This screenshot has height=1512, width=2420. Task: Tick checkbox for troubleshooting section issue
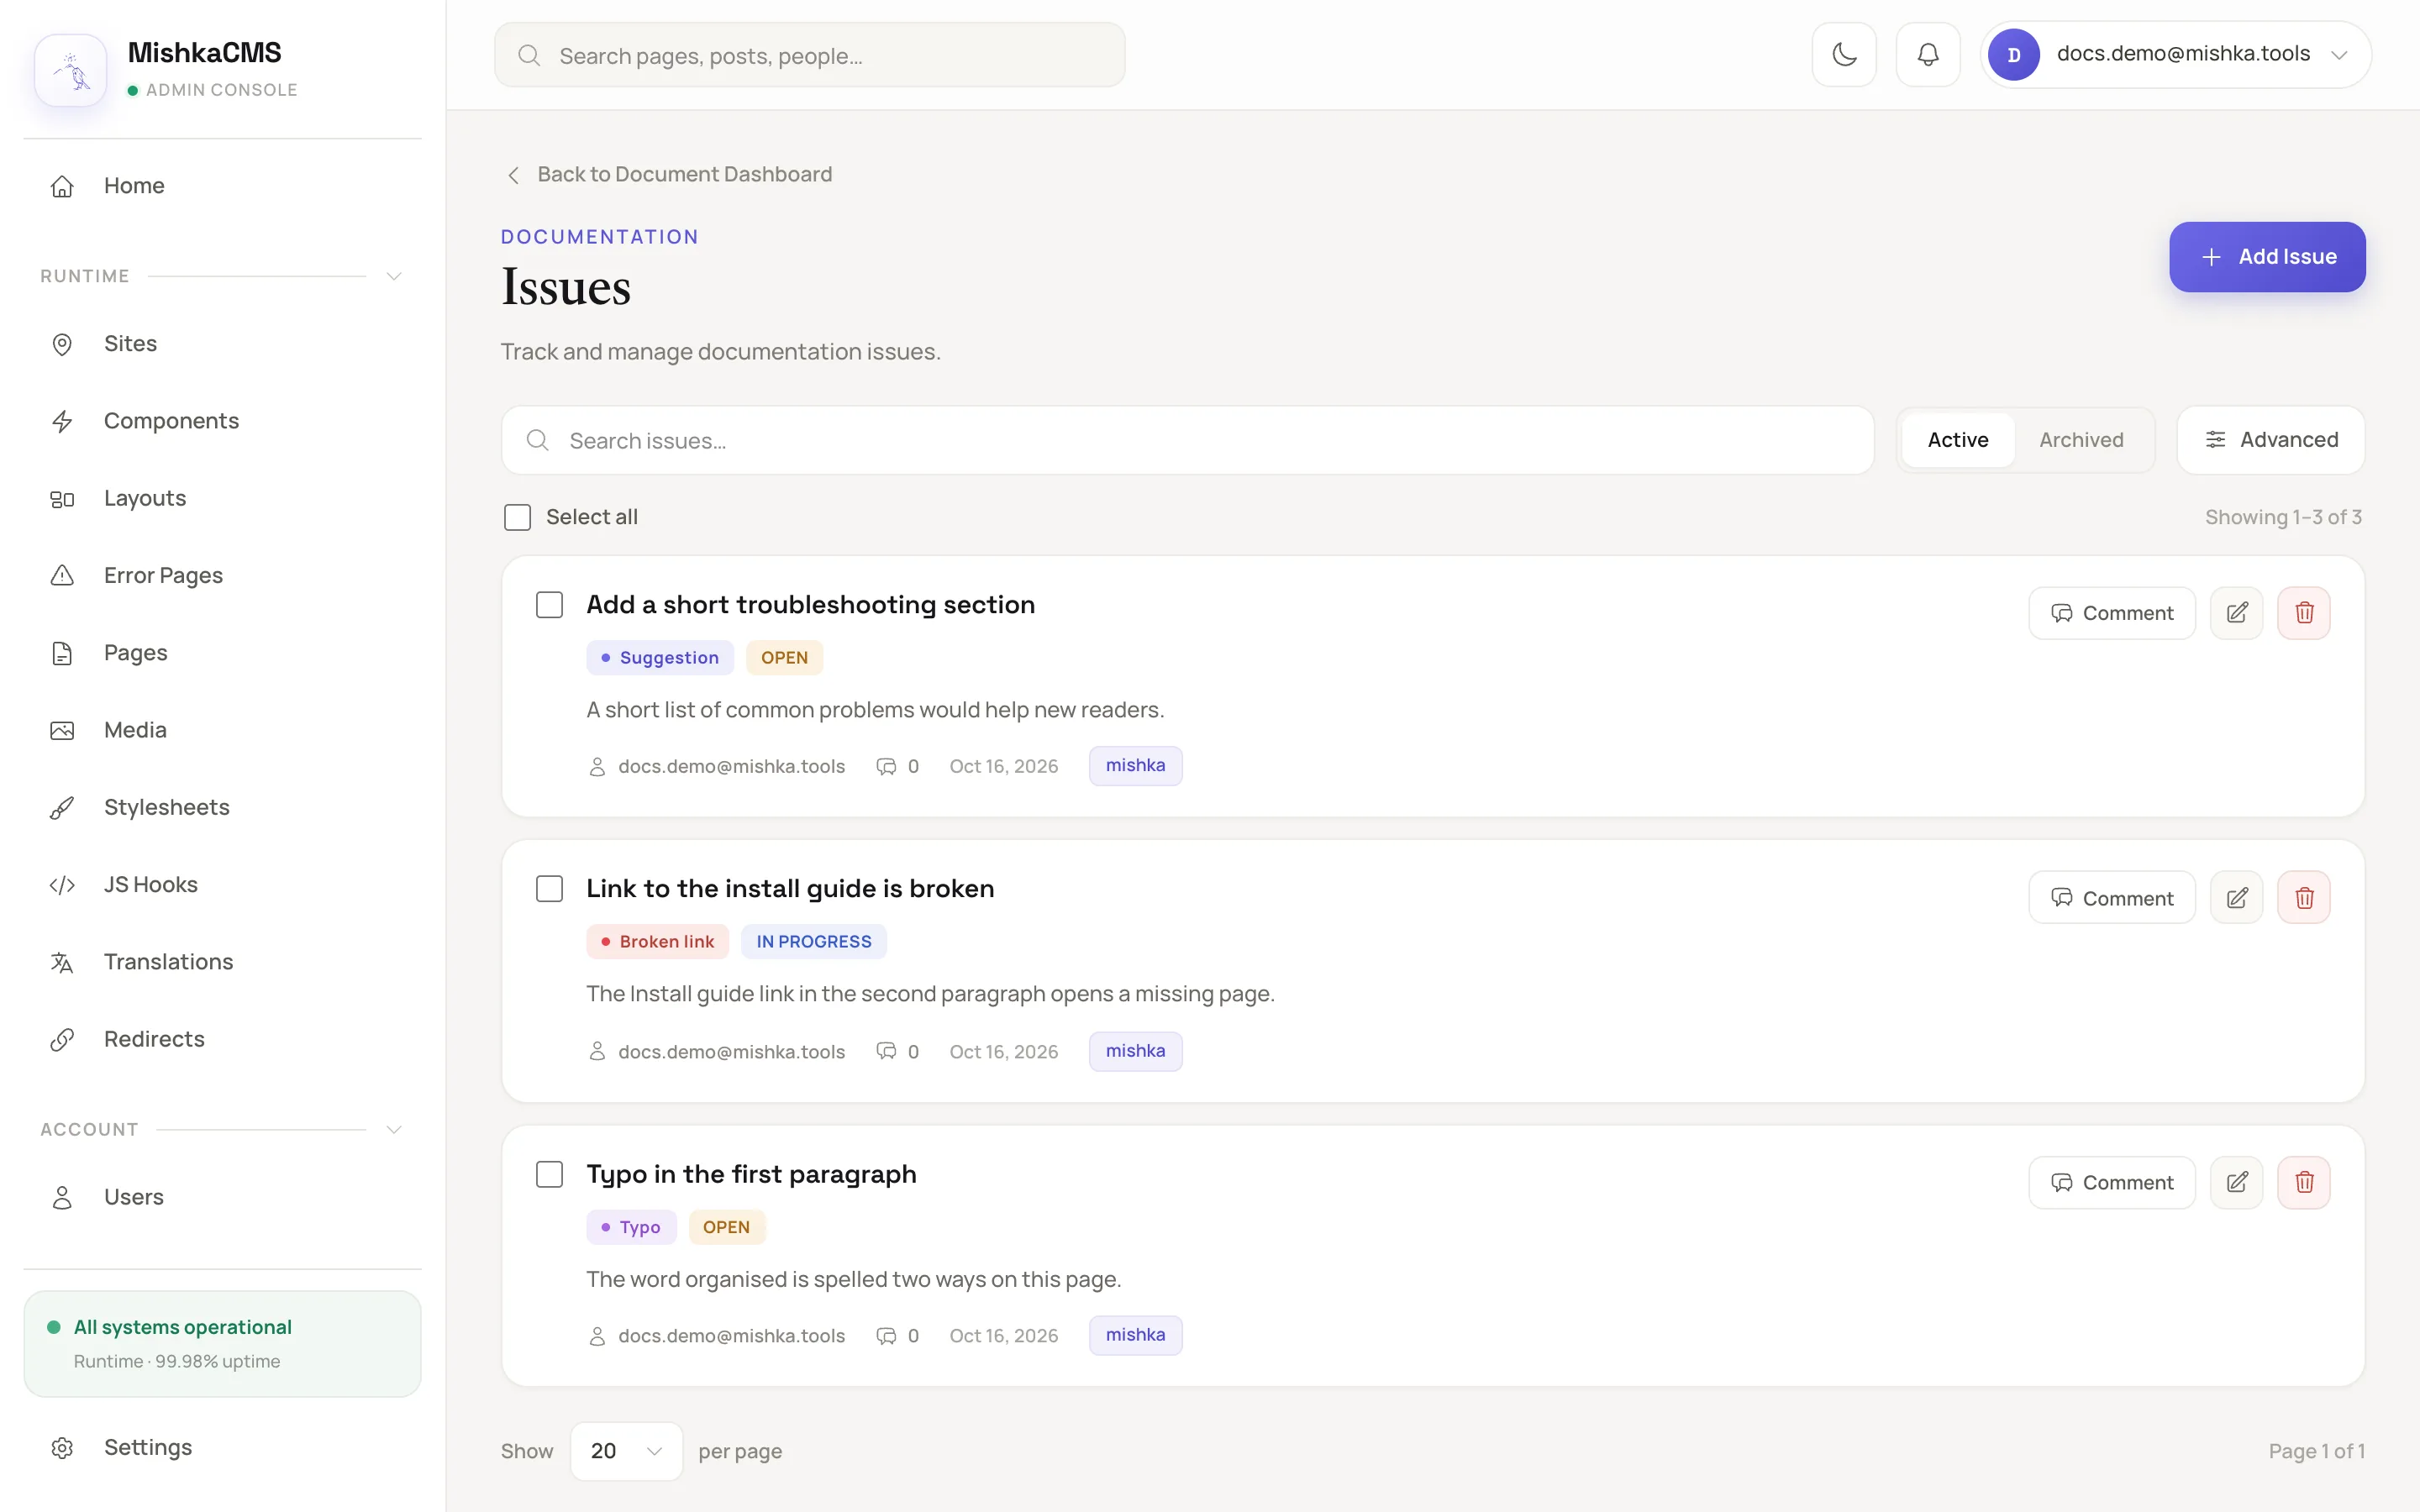coord(549,605)
